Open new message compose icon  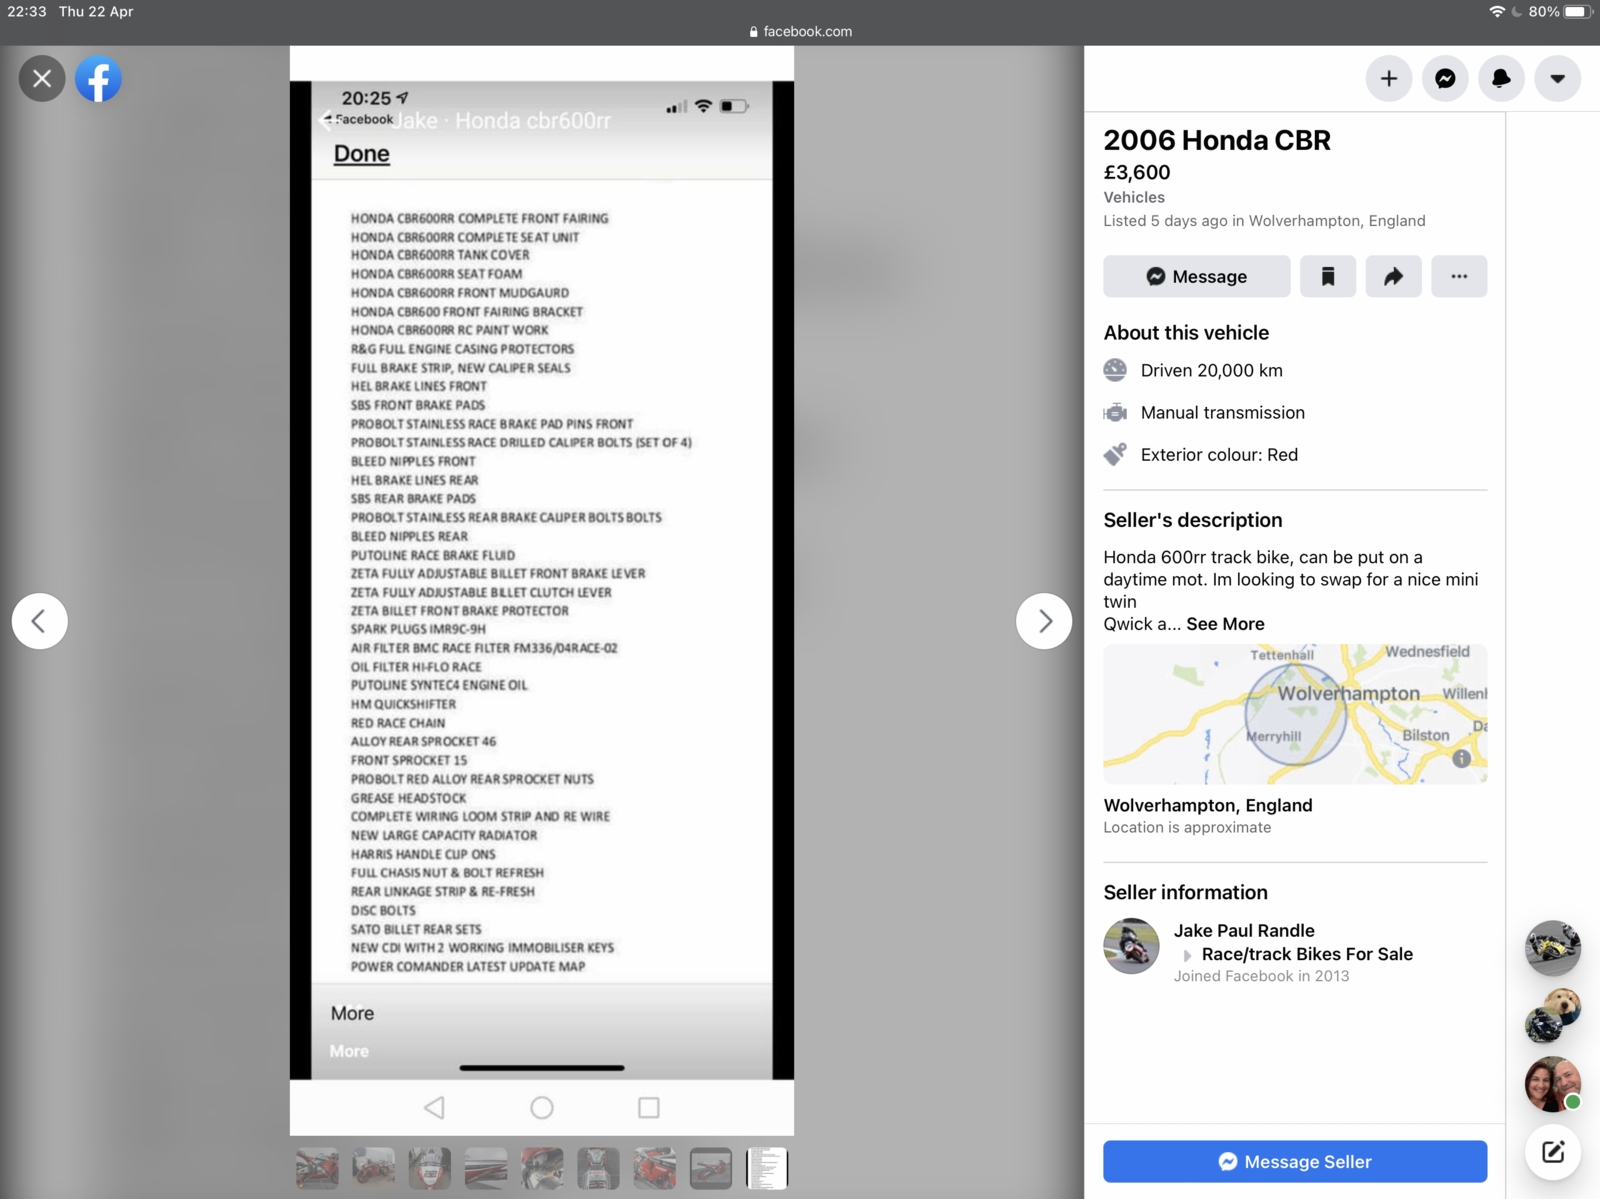[x=1552, y=1152]
